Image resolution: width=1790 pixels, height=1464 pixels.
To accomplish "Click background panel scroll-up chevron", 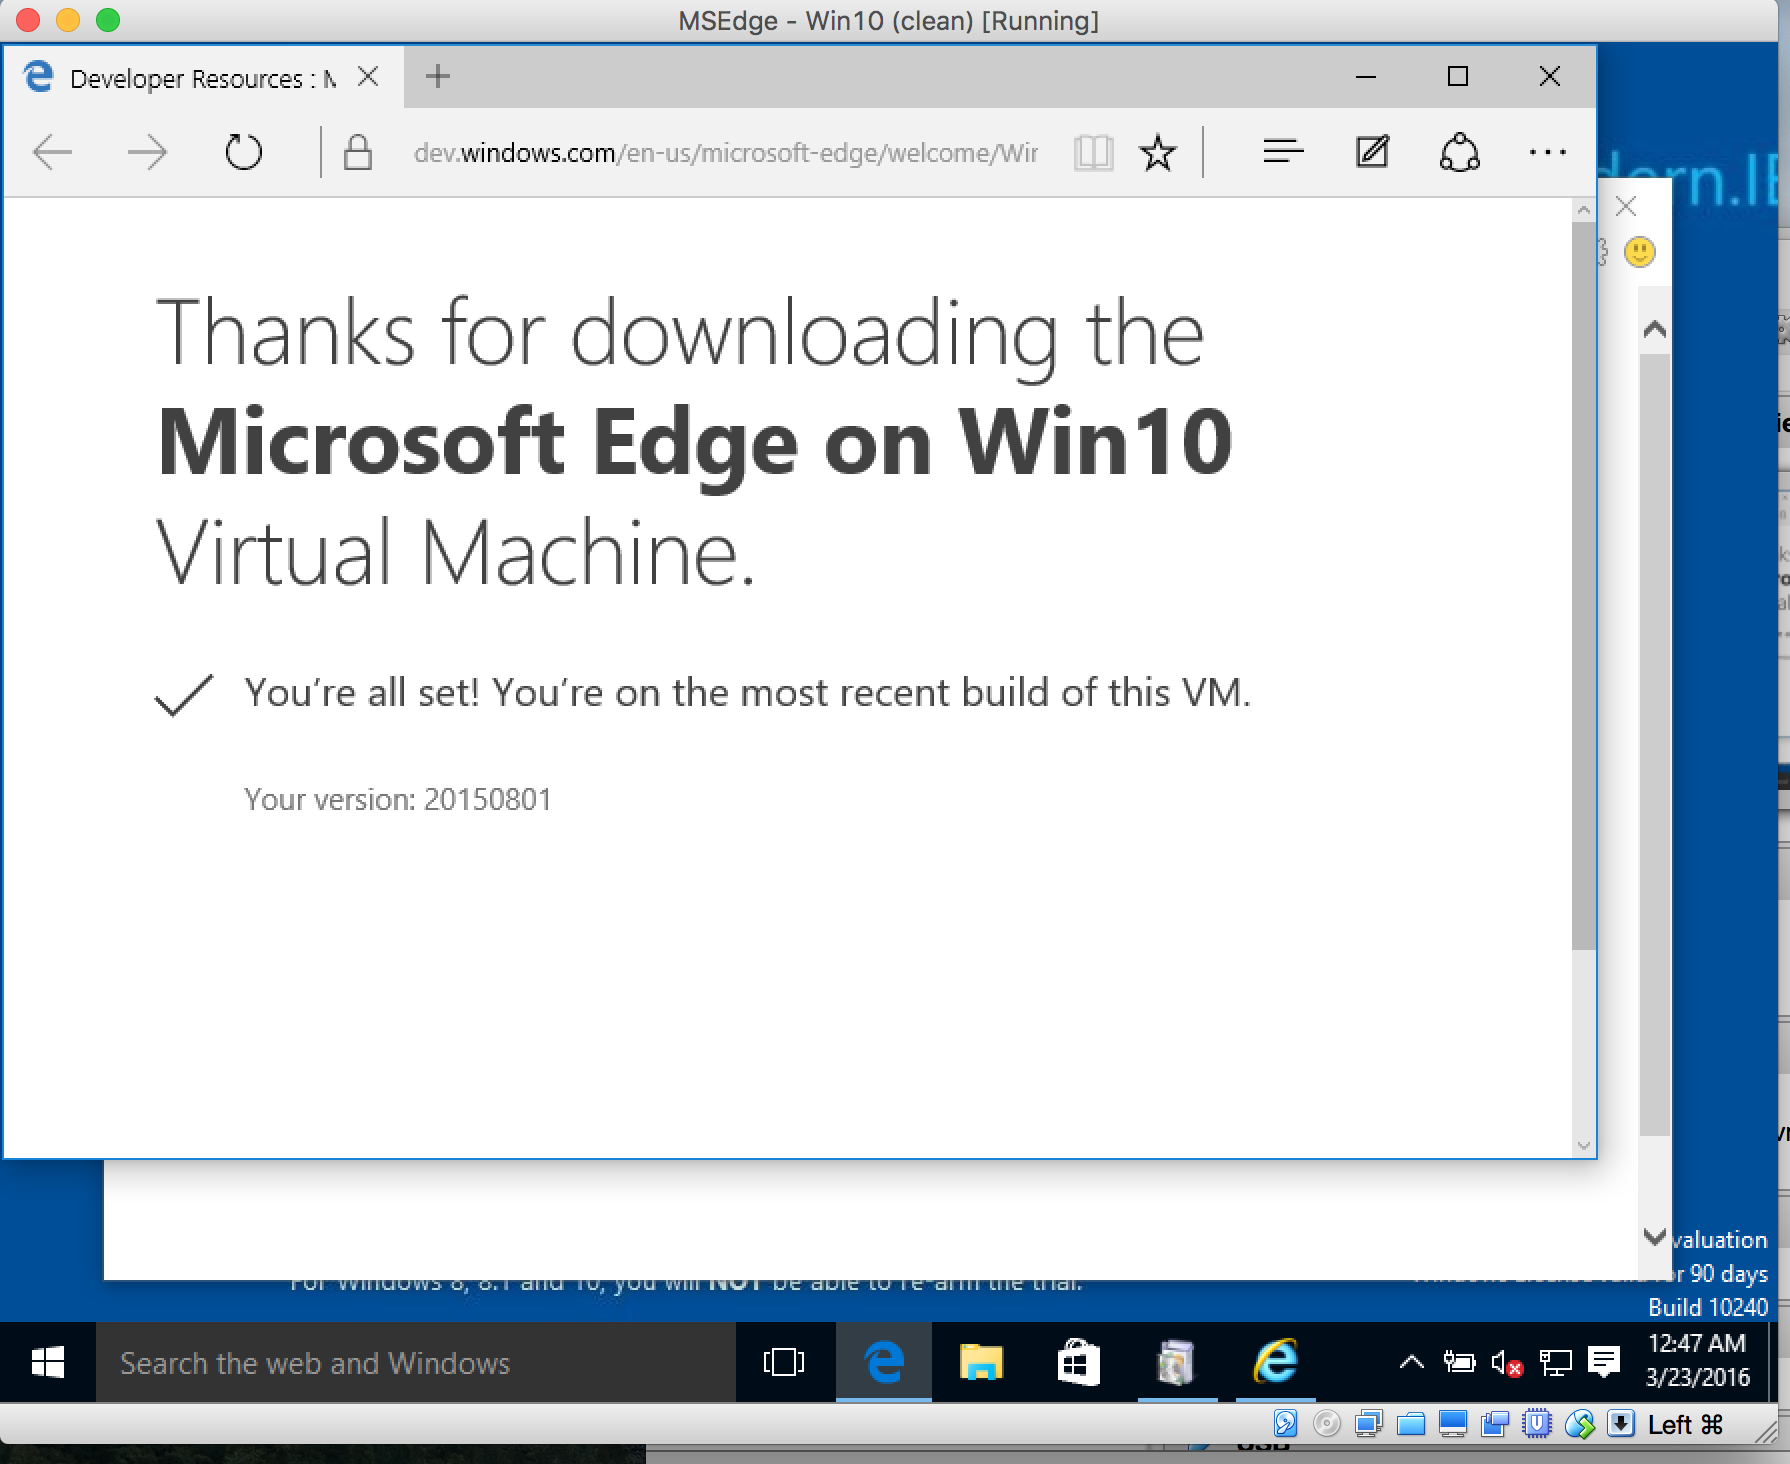I will (1655, 329).
